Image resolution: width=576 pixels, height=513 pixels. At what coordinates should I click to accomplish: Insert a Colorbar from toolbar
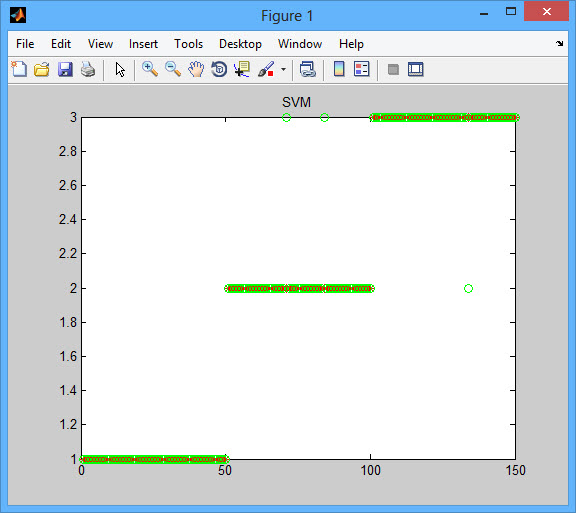[x=339, y=69]
